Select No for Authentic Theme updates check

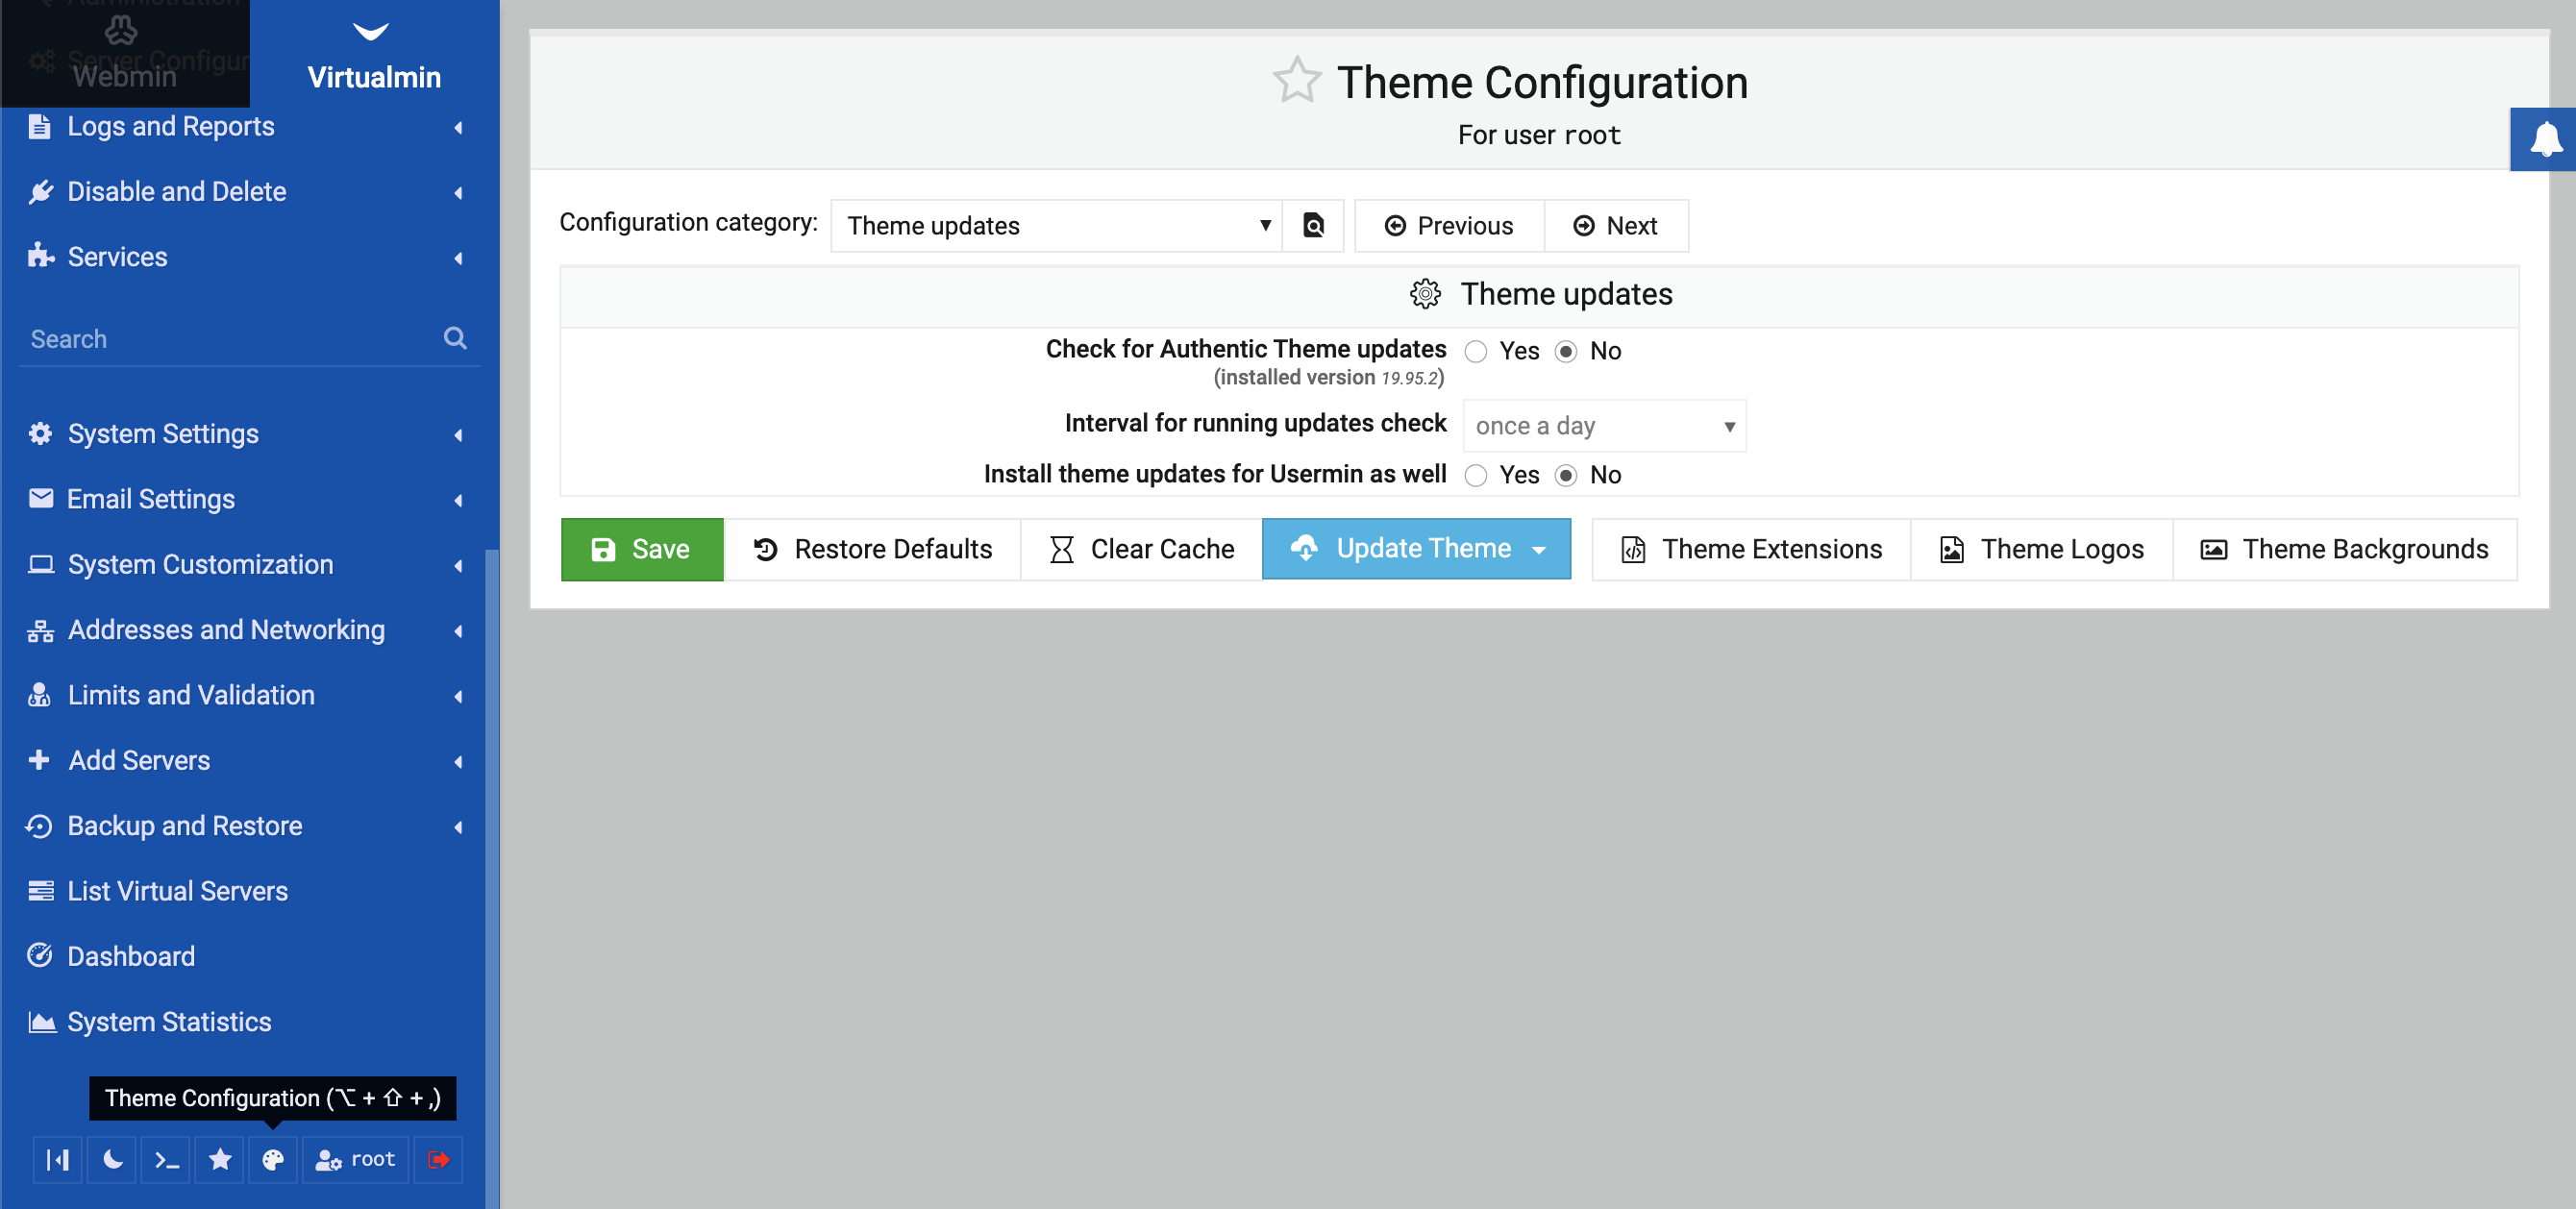pos(1566,351)
